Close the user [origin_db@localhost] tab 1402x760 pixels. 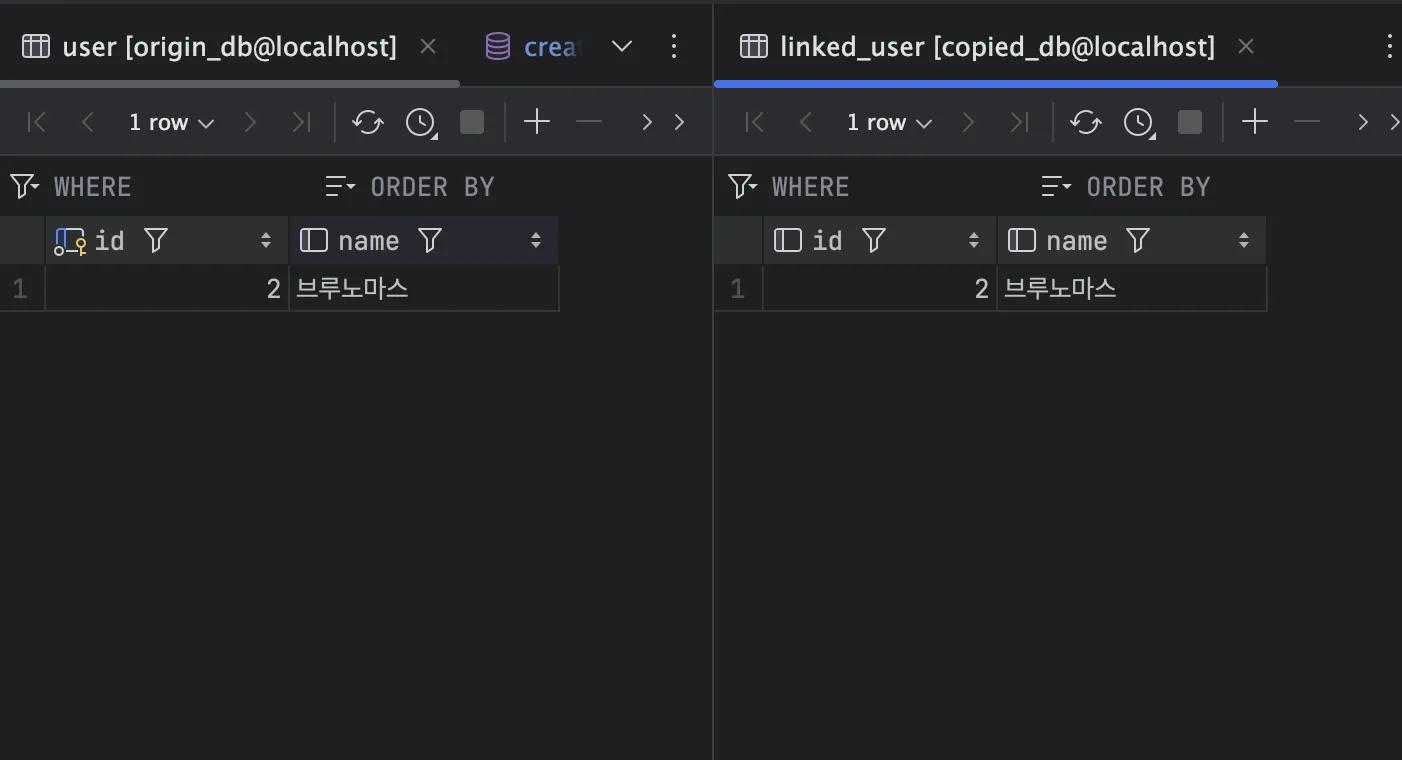[428, 46]
